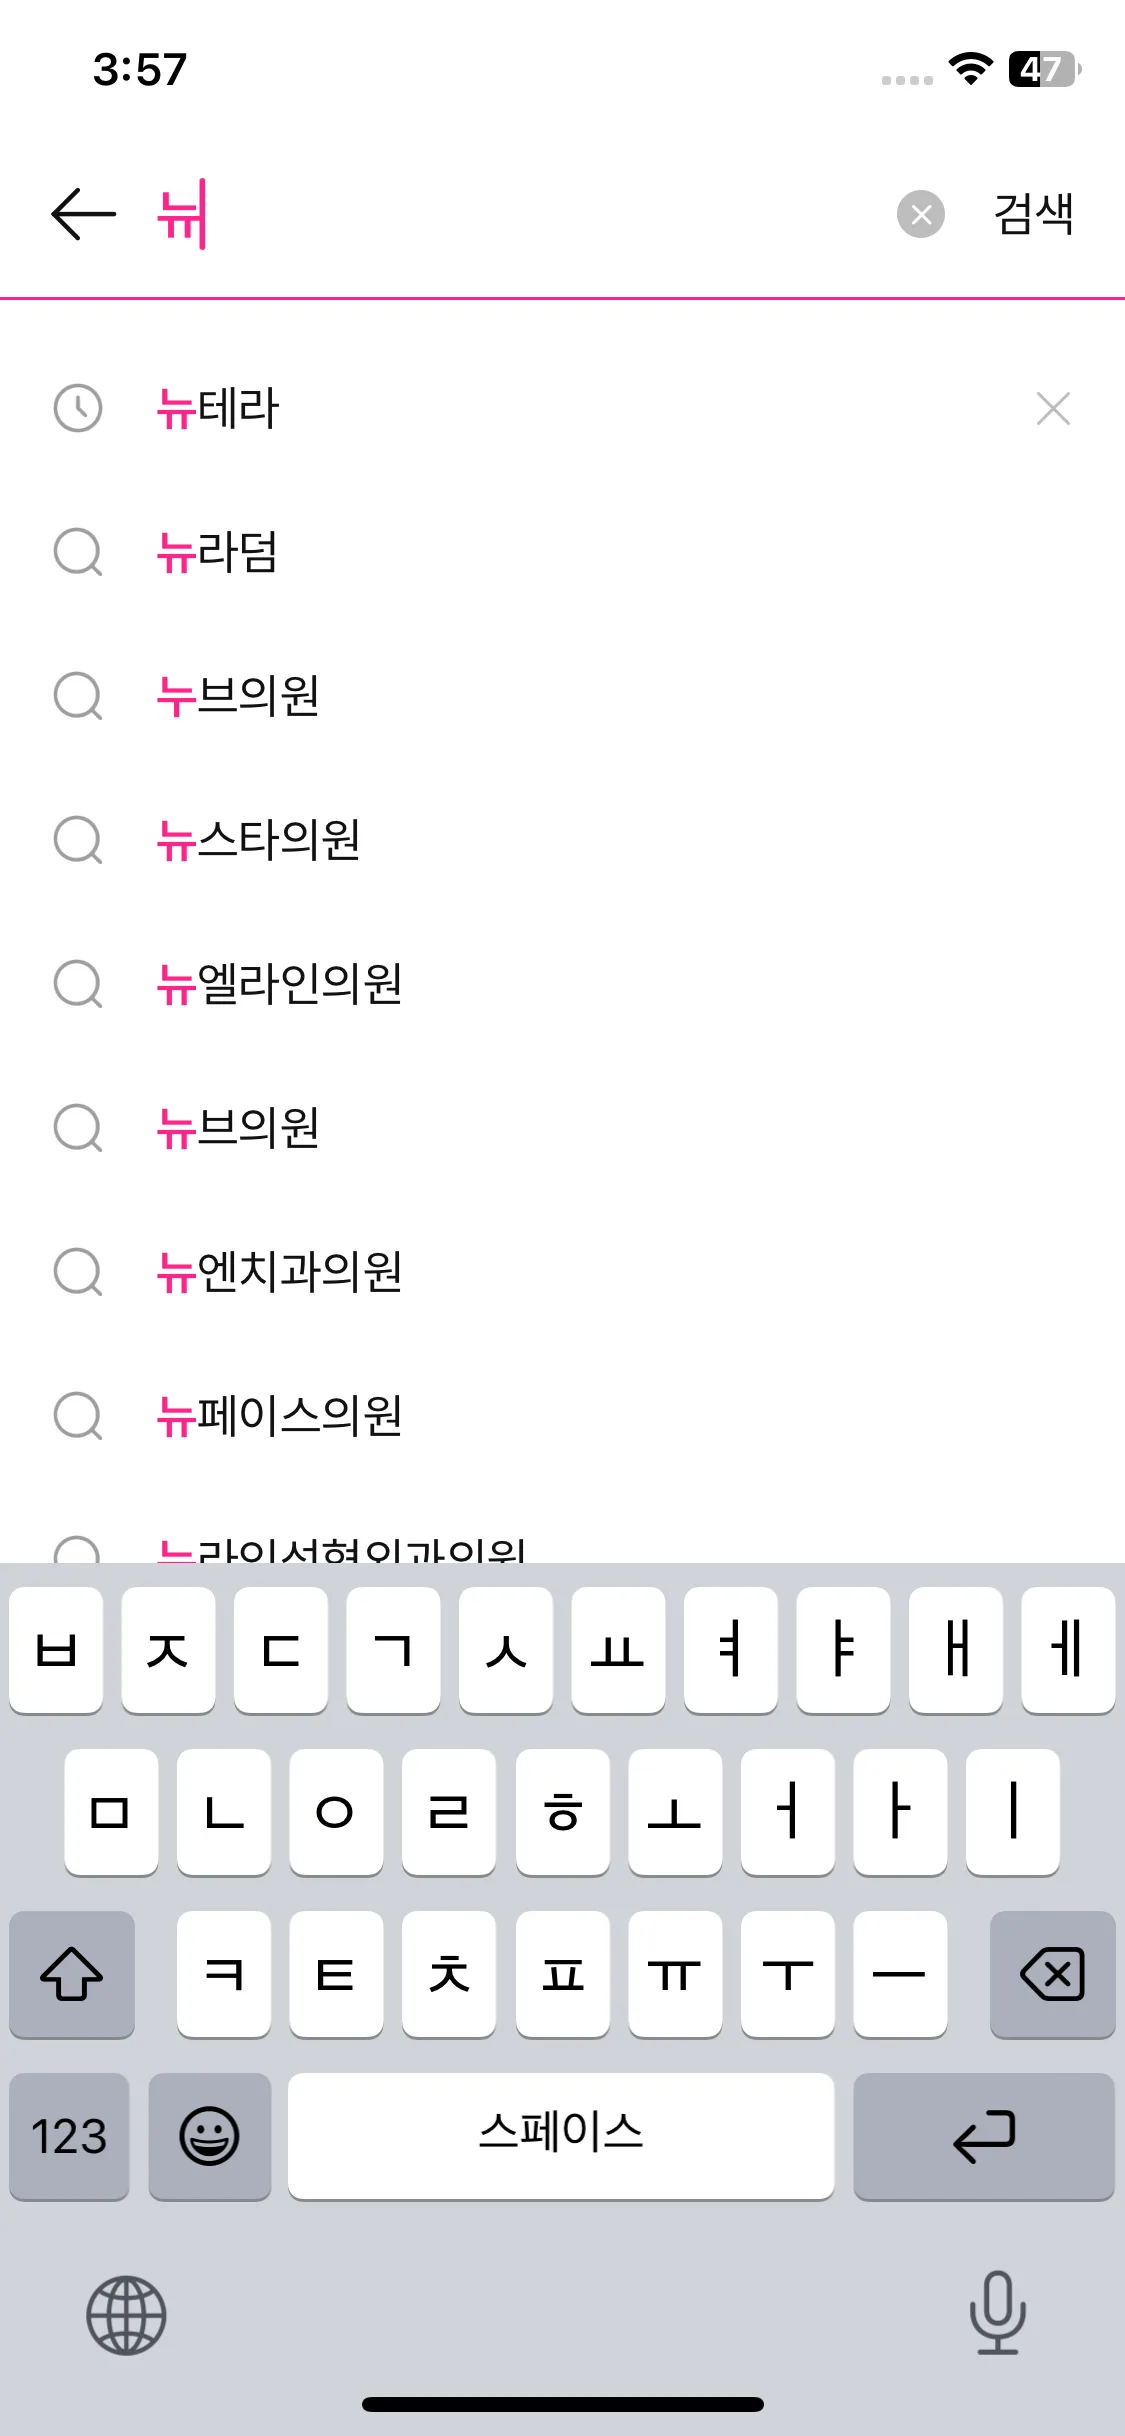Screen dimensions: 1125x2436
Task: Tap the ㅂ key on keyboard
Action: [x=56, y=1650]
